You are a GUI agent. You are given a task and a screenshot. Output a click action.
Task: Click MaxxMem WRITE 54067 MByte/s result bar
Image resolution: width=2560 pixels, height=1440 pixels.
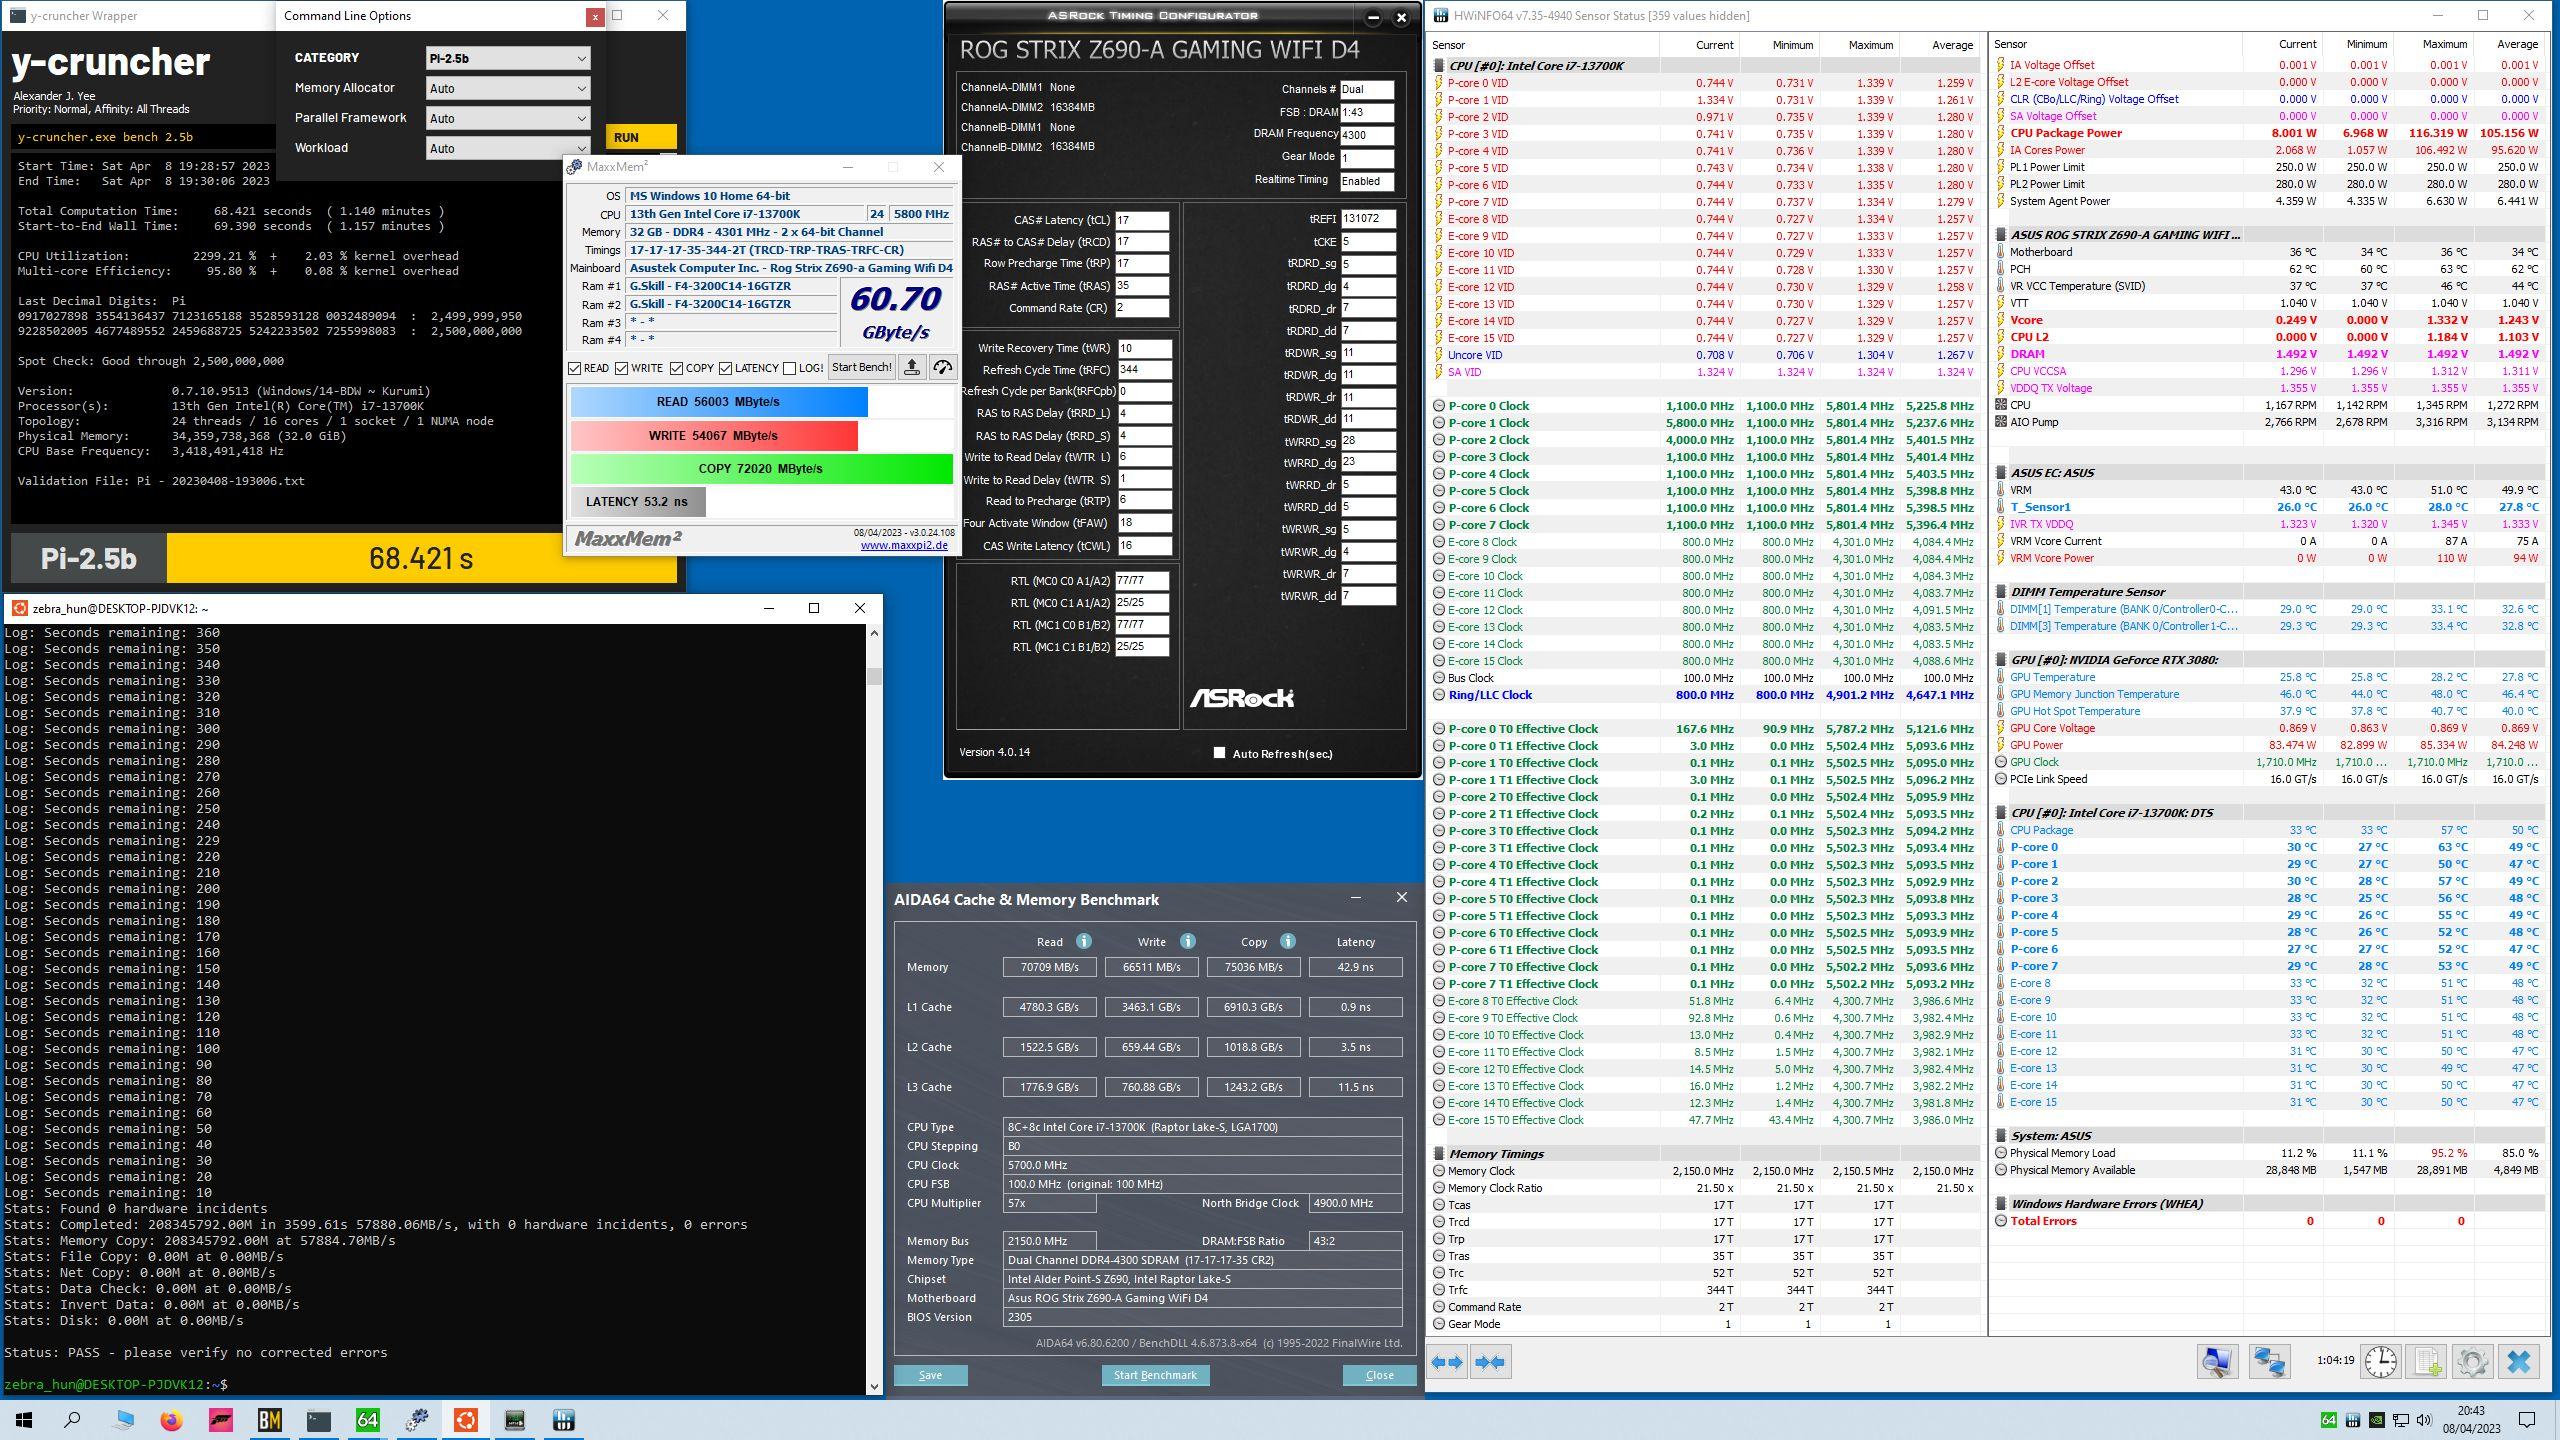[x=714, y=436]
